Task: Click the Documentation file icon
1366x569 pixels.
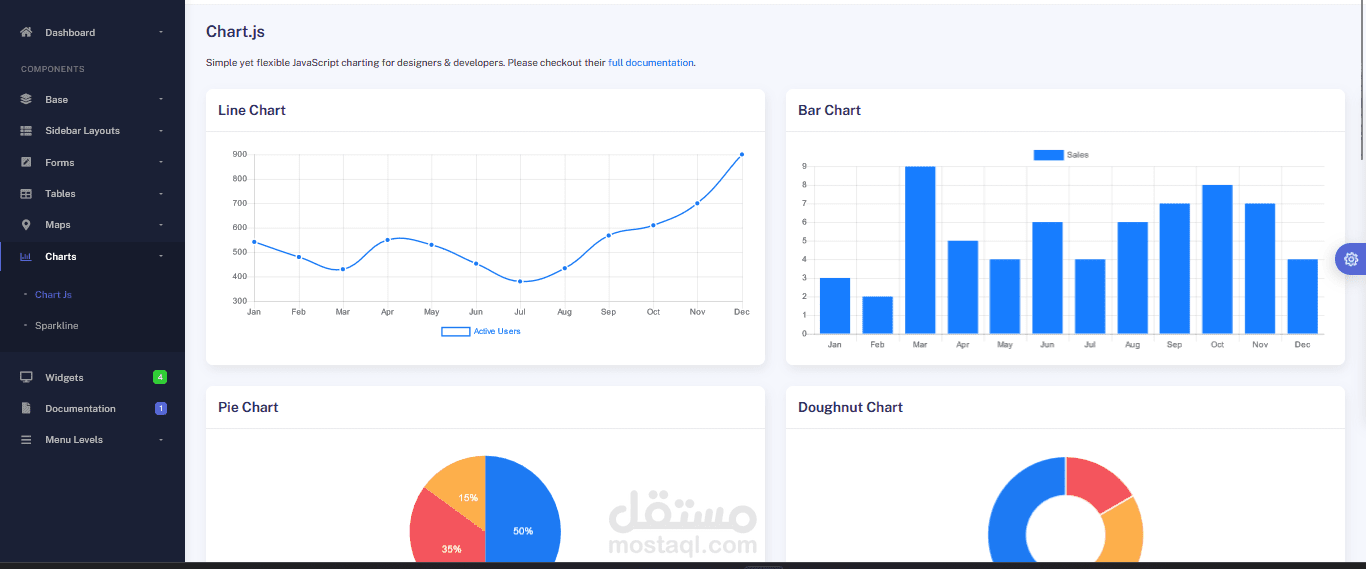Action: (26, 408)
